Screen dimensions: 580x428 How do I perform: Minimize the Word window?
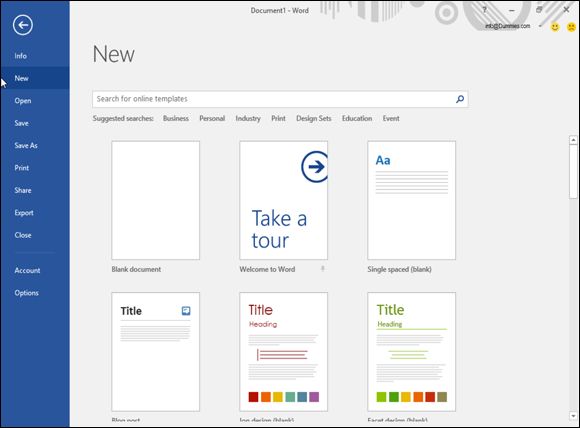(512, 10)
